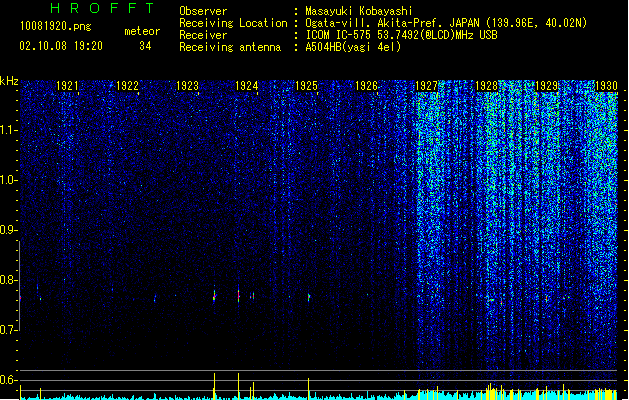
Task: Click the Receiving antenna label
Action: click(230, 47)
